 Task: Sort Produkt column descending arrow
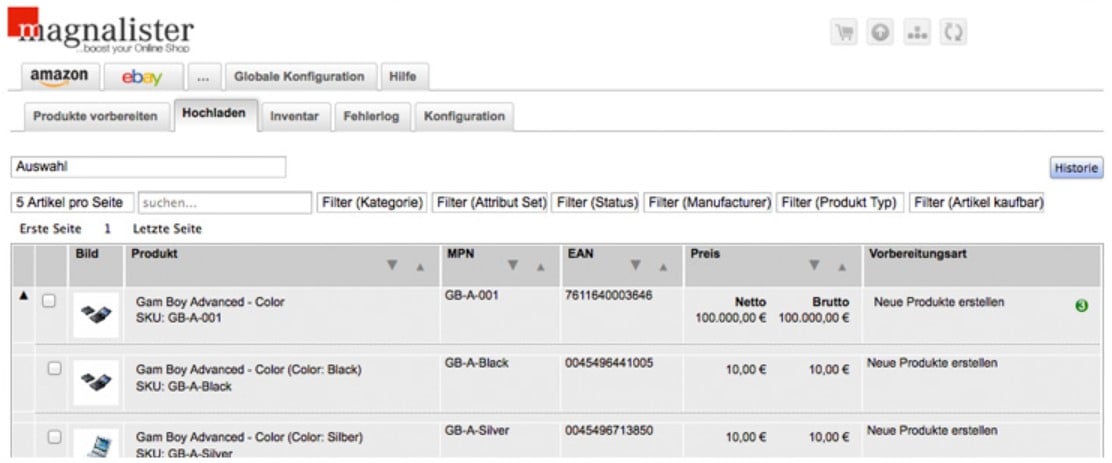click(x=391, y=265)
